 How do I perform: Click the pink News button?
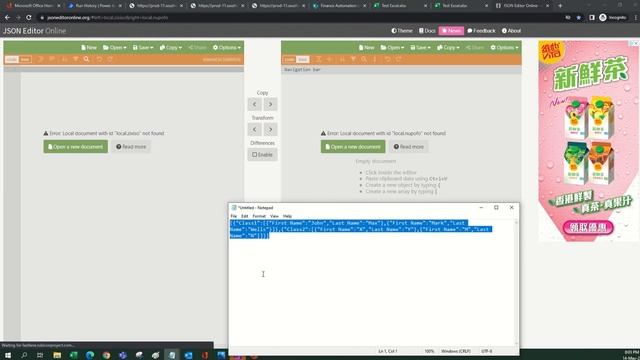(x=451, y=31)
